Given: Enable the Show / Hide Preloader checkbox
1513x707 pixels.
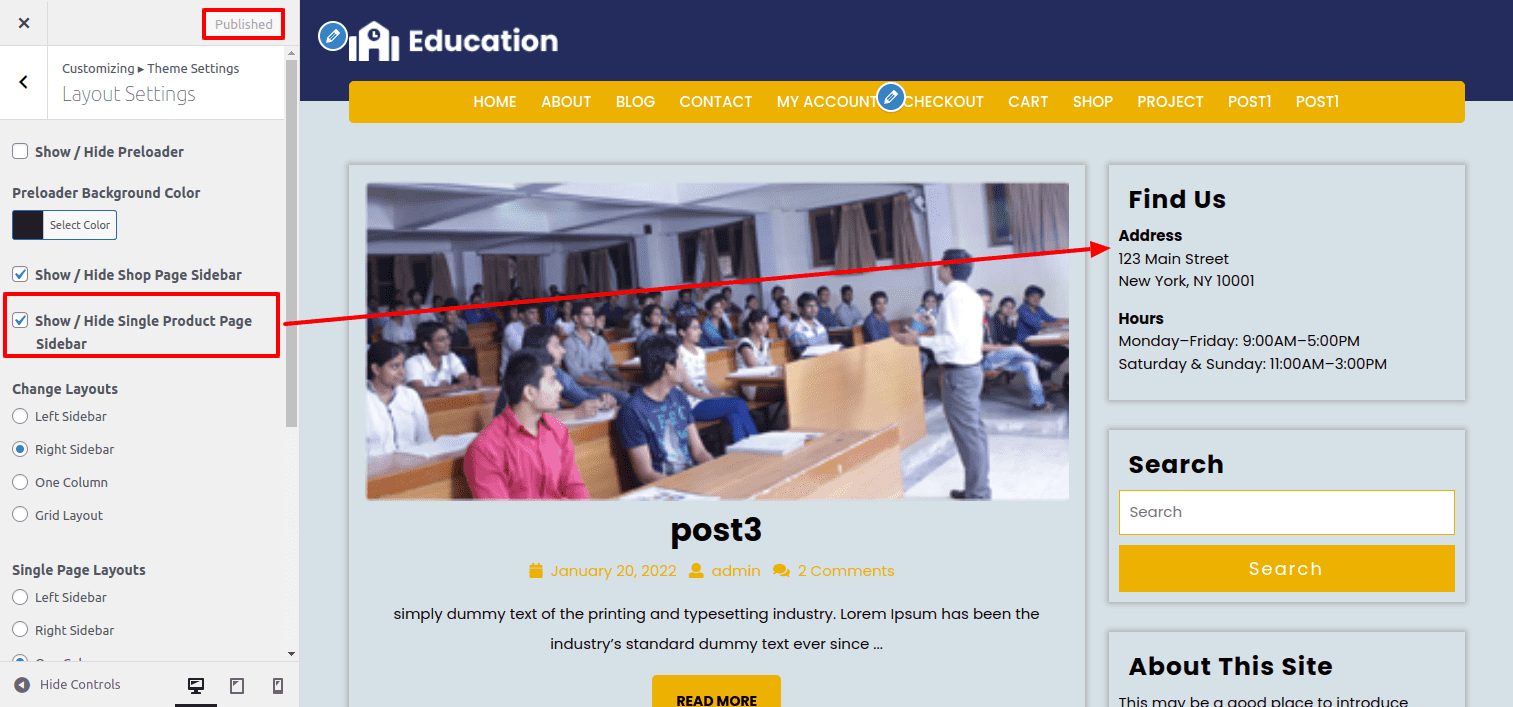Looking at the screenshot, I should coord(20,151).
